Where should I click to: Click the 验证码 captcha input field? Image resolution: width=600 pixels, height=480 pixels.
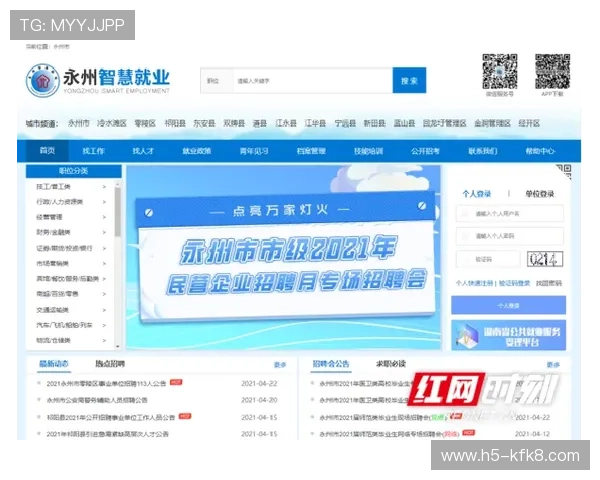[488, 259]
